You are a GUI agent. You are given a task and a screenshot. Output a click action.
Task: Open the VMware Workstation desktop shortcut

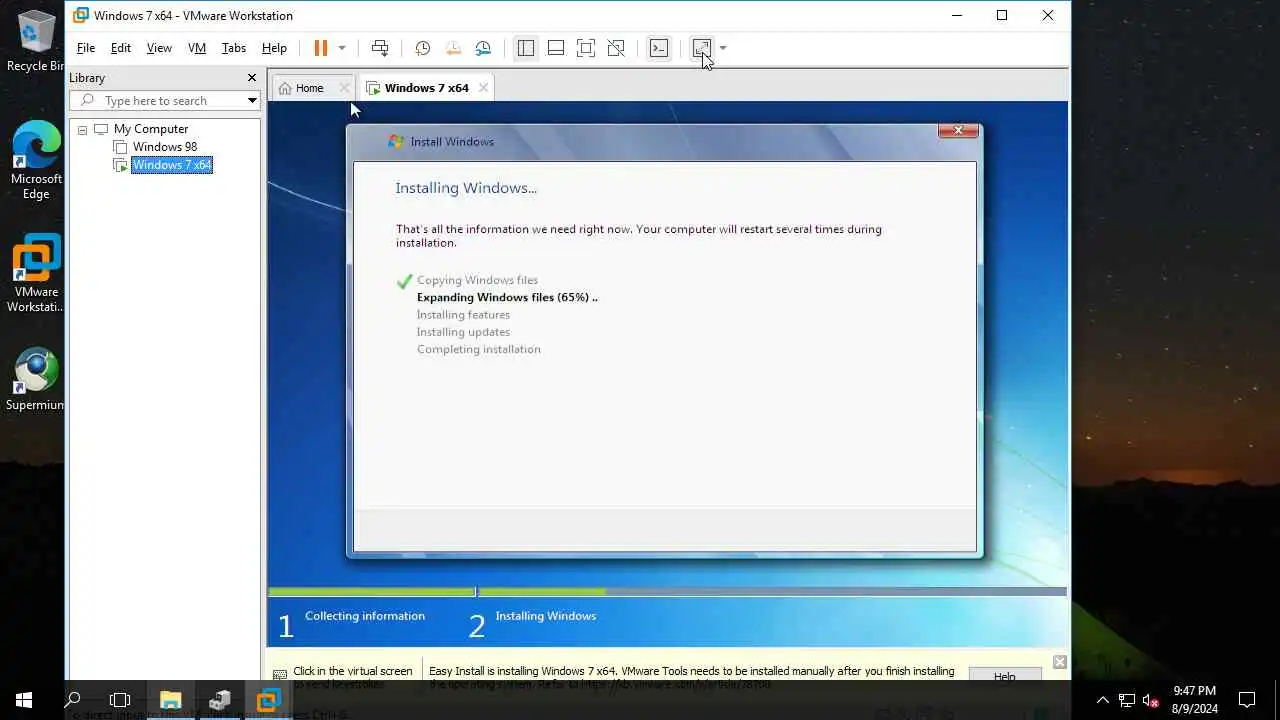[x=36, y=274]
